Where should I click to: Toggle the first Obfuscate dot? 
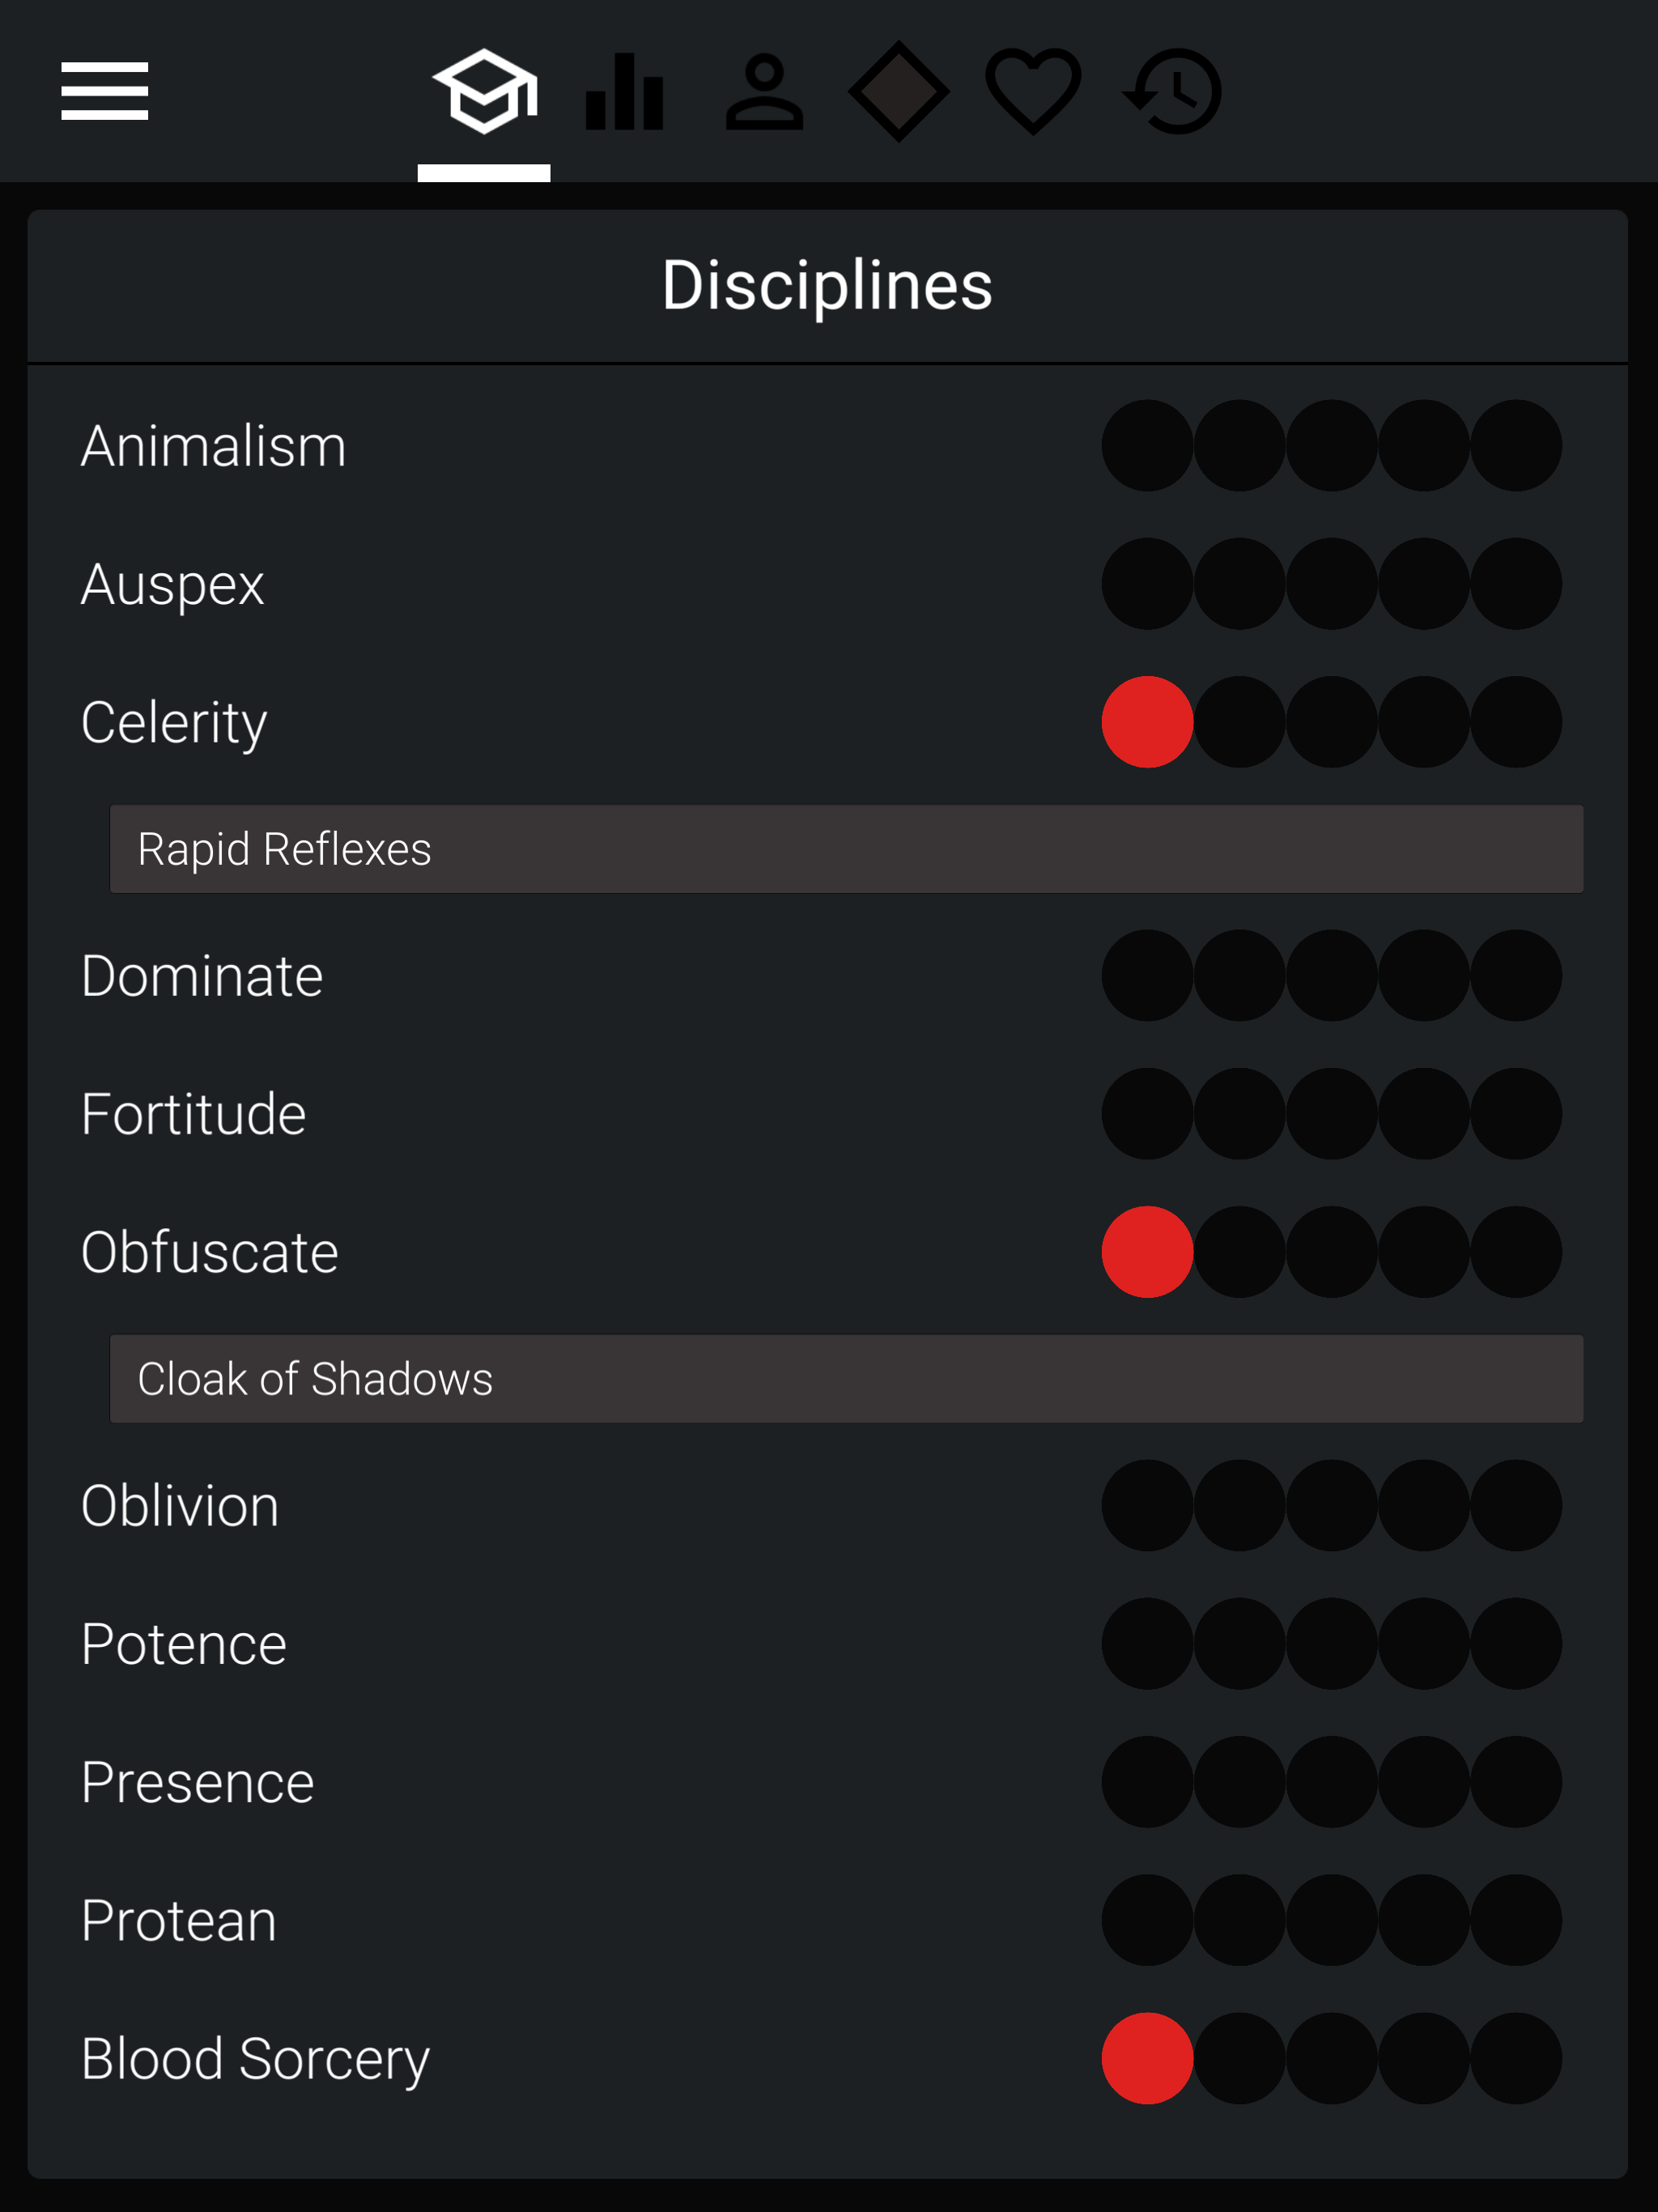1147,1252
